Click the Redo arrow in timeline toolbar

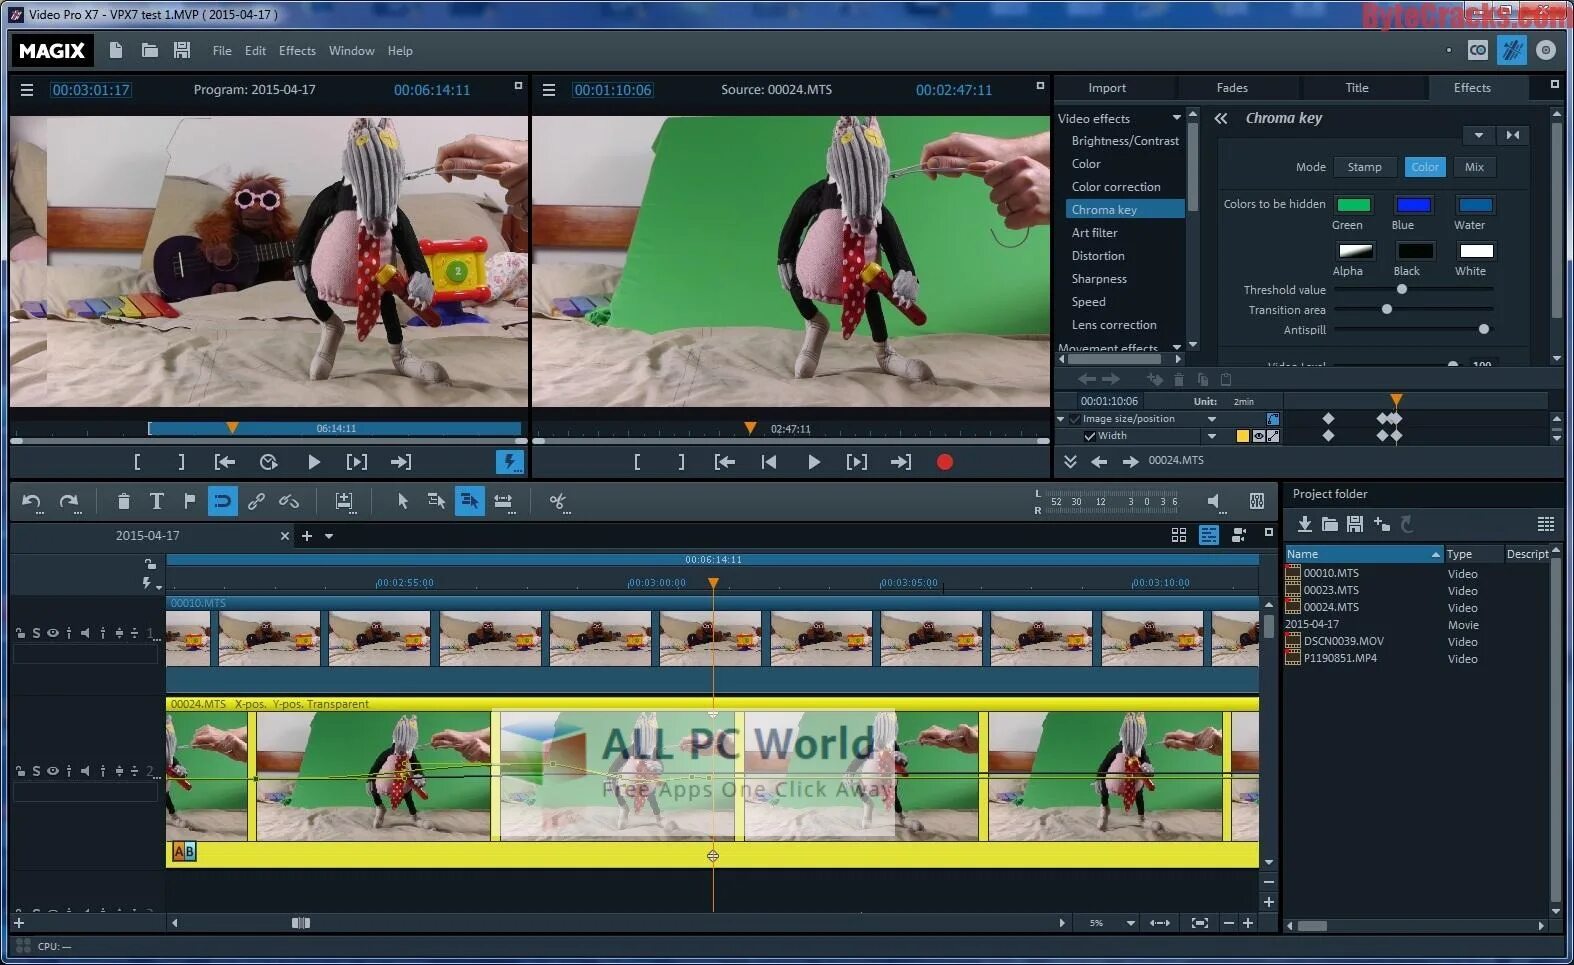68,502
